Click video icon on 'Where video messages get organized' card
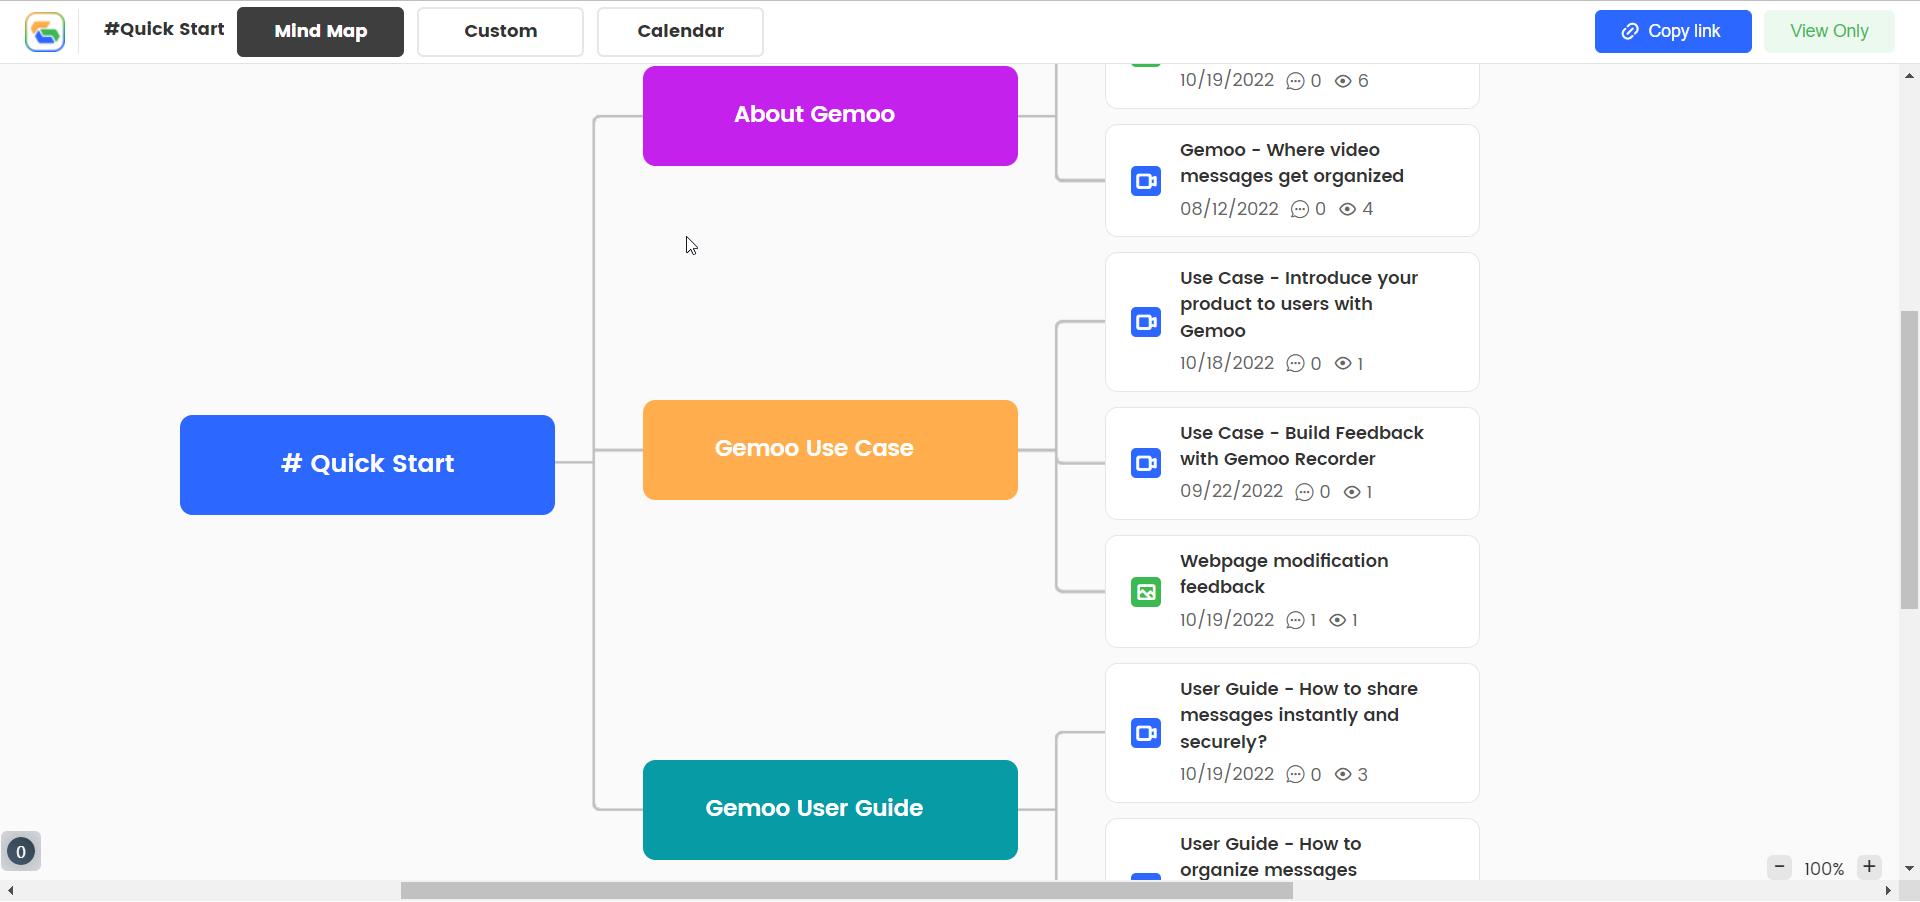The image size is (1920, 902). click(1146, 181)
